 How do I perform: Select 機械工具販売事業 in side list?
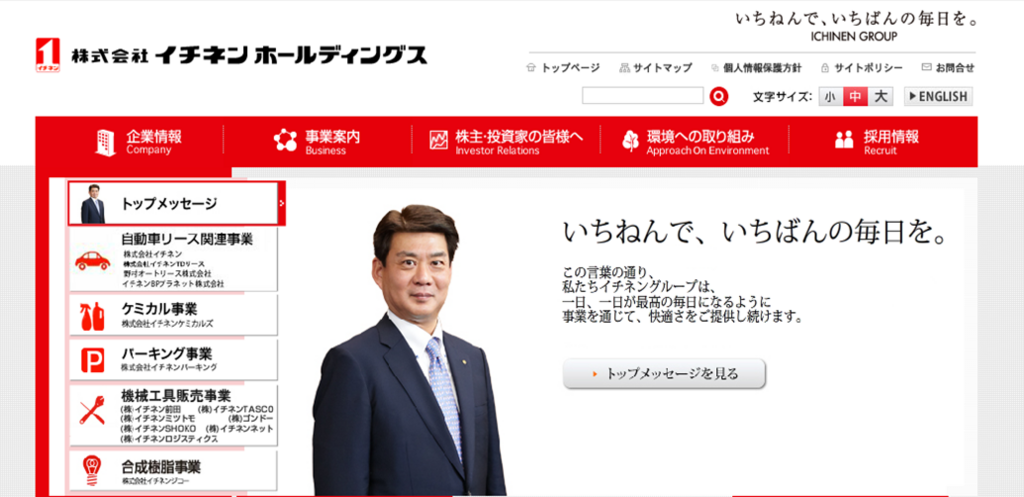pyautogui.click(x=173, y=415)
